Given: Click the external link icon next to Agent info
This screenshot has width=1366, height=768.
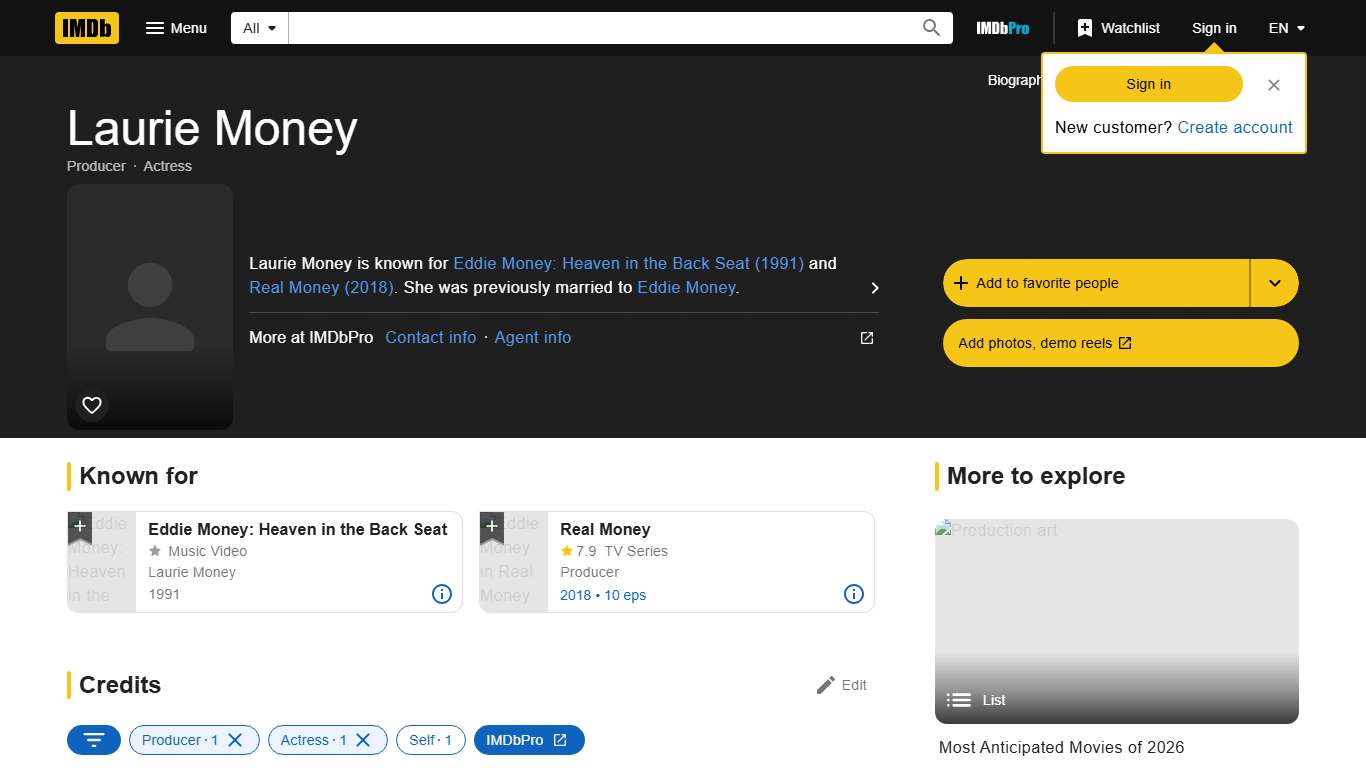Looking at the screenshot, I should pos(866,338).
